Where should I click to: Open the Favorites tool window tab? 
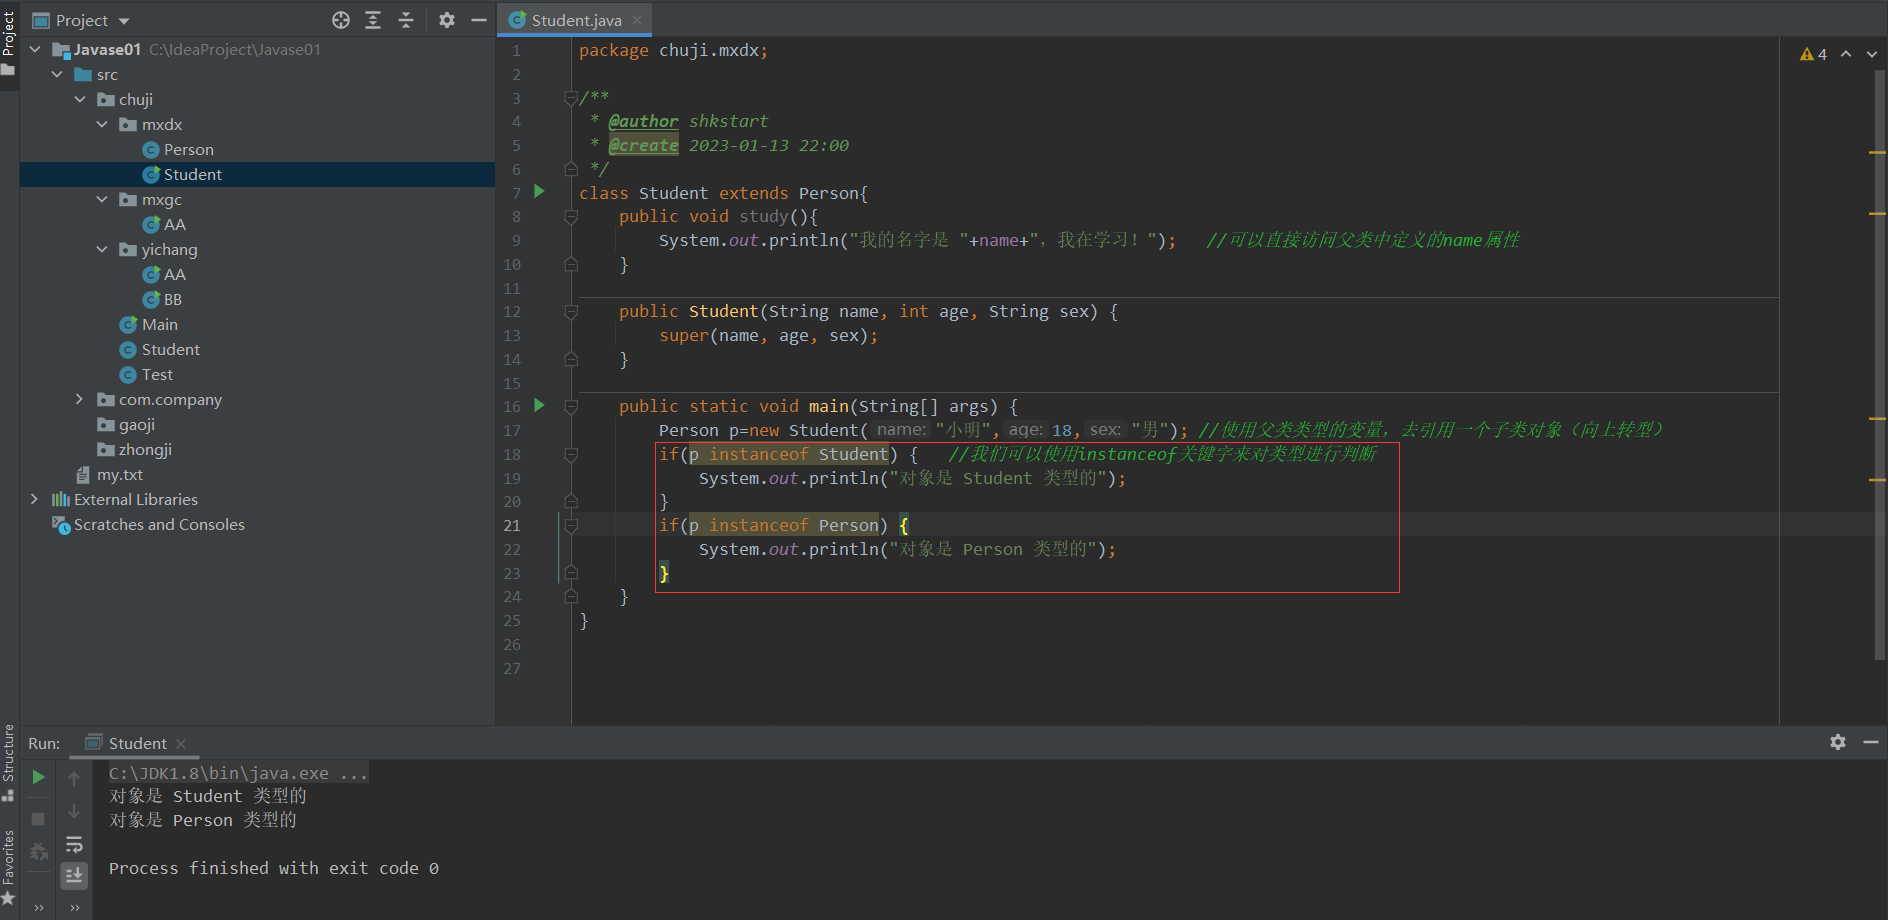tap(9, 867)
